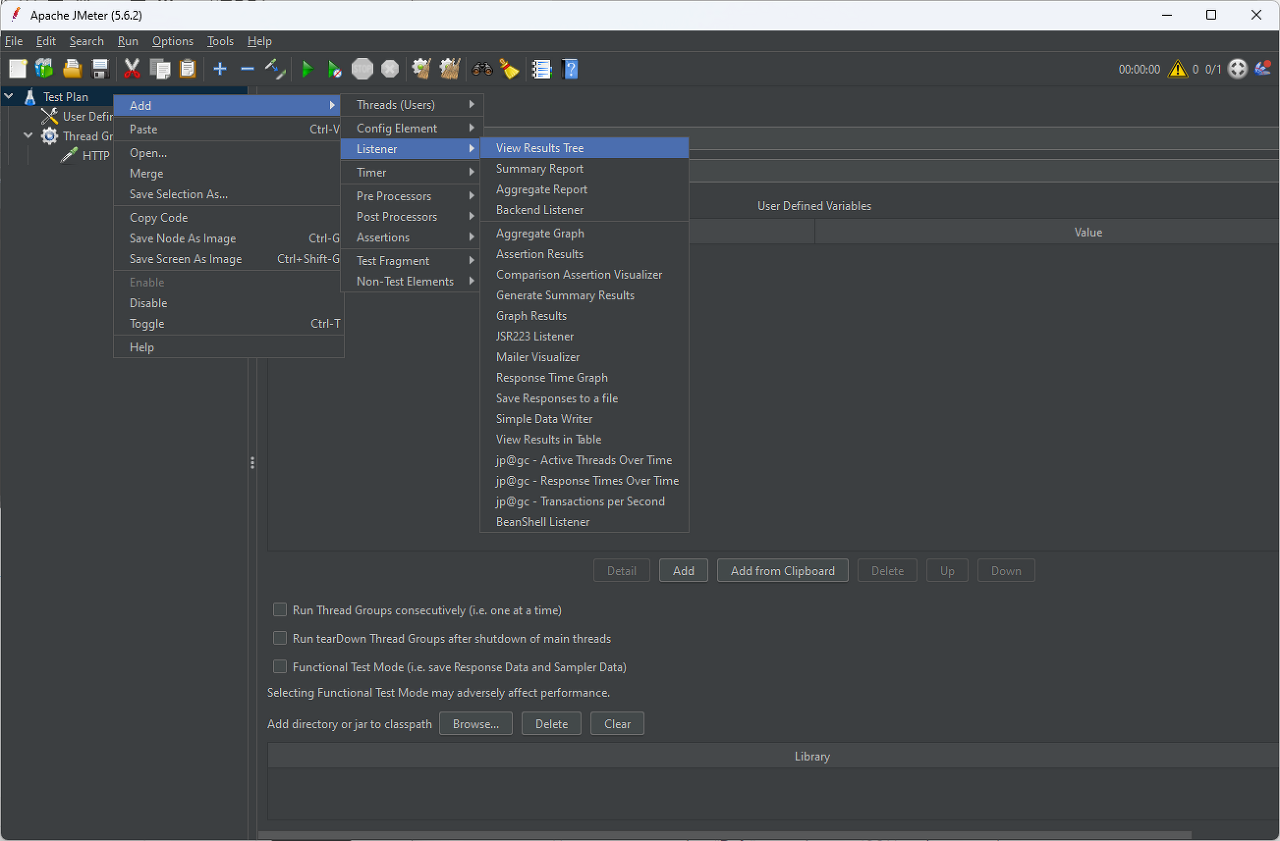
Task: Click the Clear broom-with-gear icon
Action: tap(422, 69)
